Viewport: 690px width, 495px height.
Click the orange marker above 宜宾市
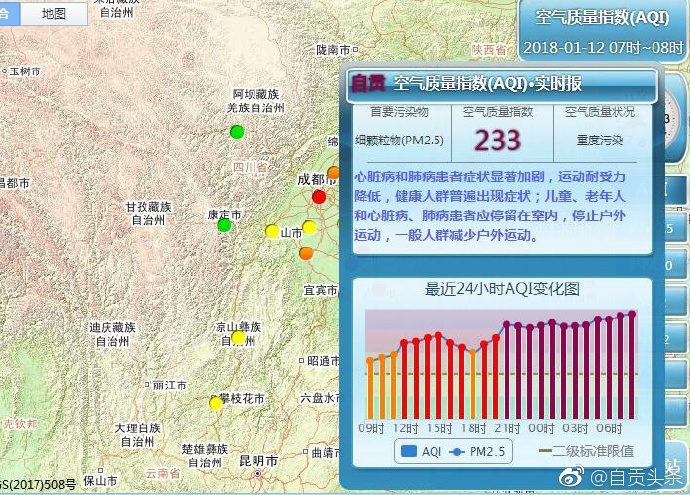point(306,253)
